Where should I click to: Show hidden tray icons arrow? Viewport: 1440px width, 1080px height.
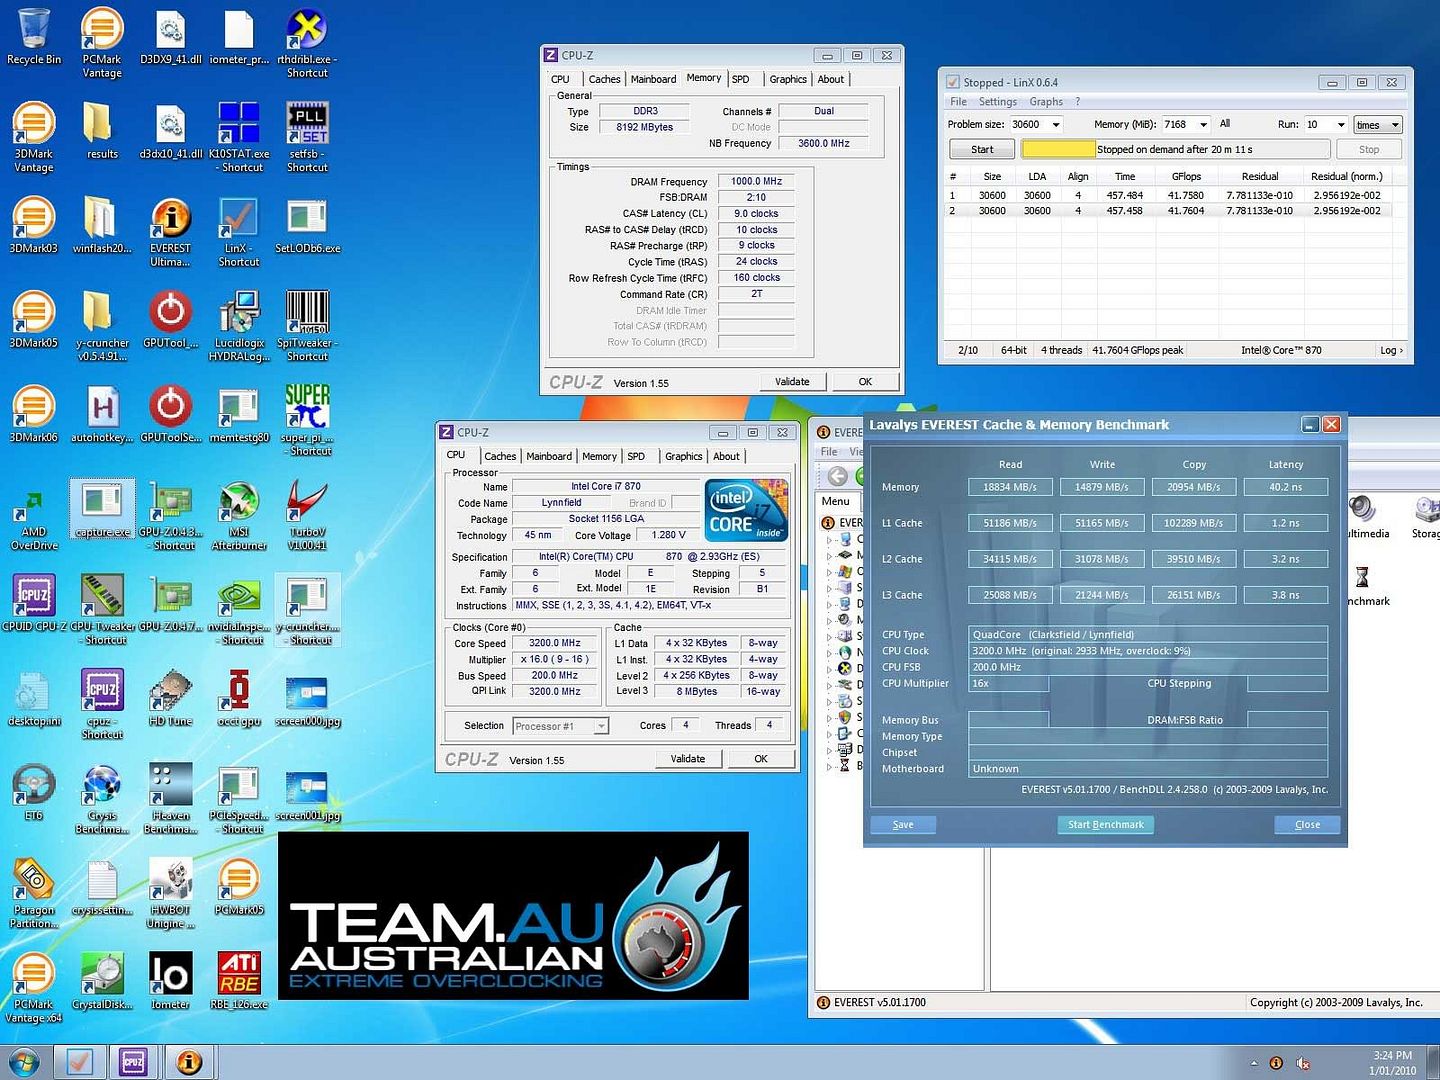(1253, 1063)
